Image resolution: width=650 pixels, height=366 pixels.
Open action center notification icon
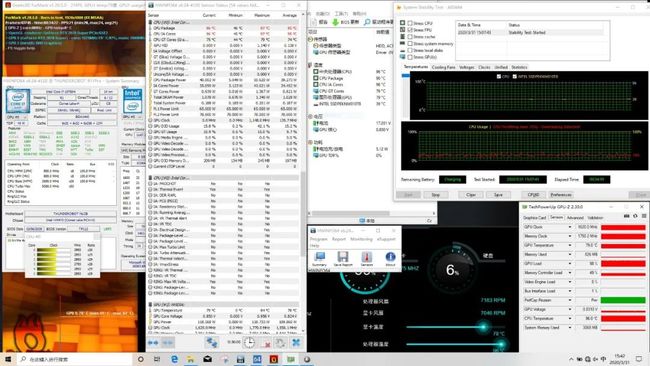pos(639,359)
